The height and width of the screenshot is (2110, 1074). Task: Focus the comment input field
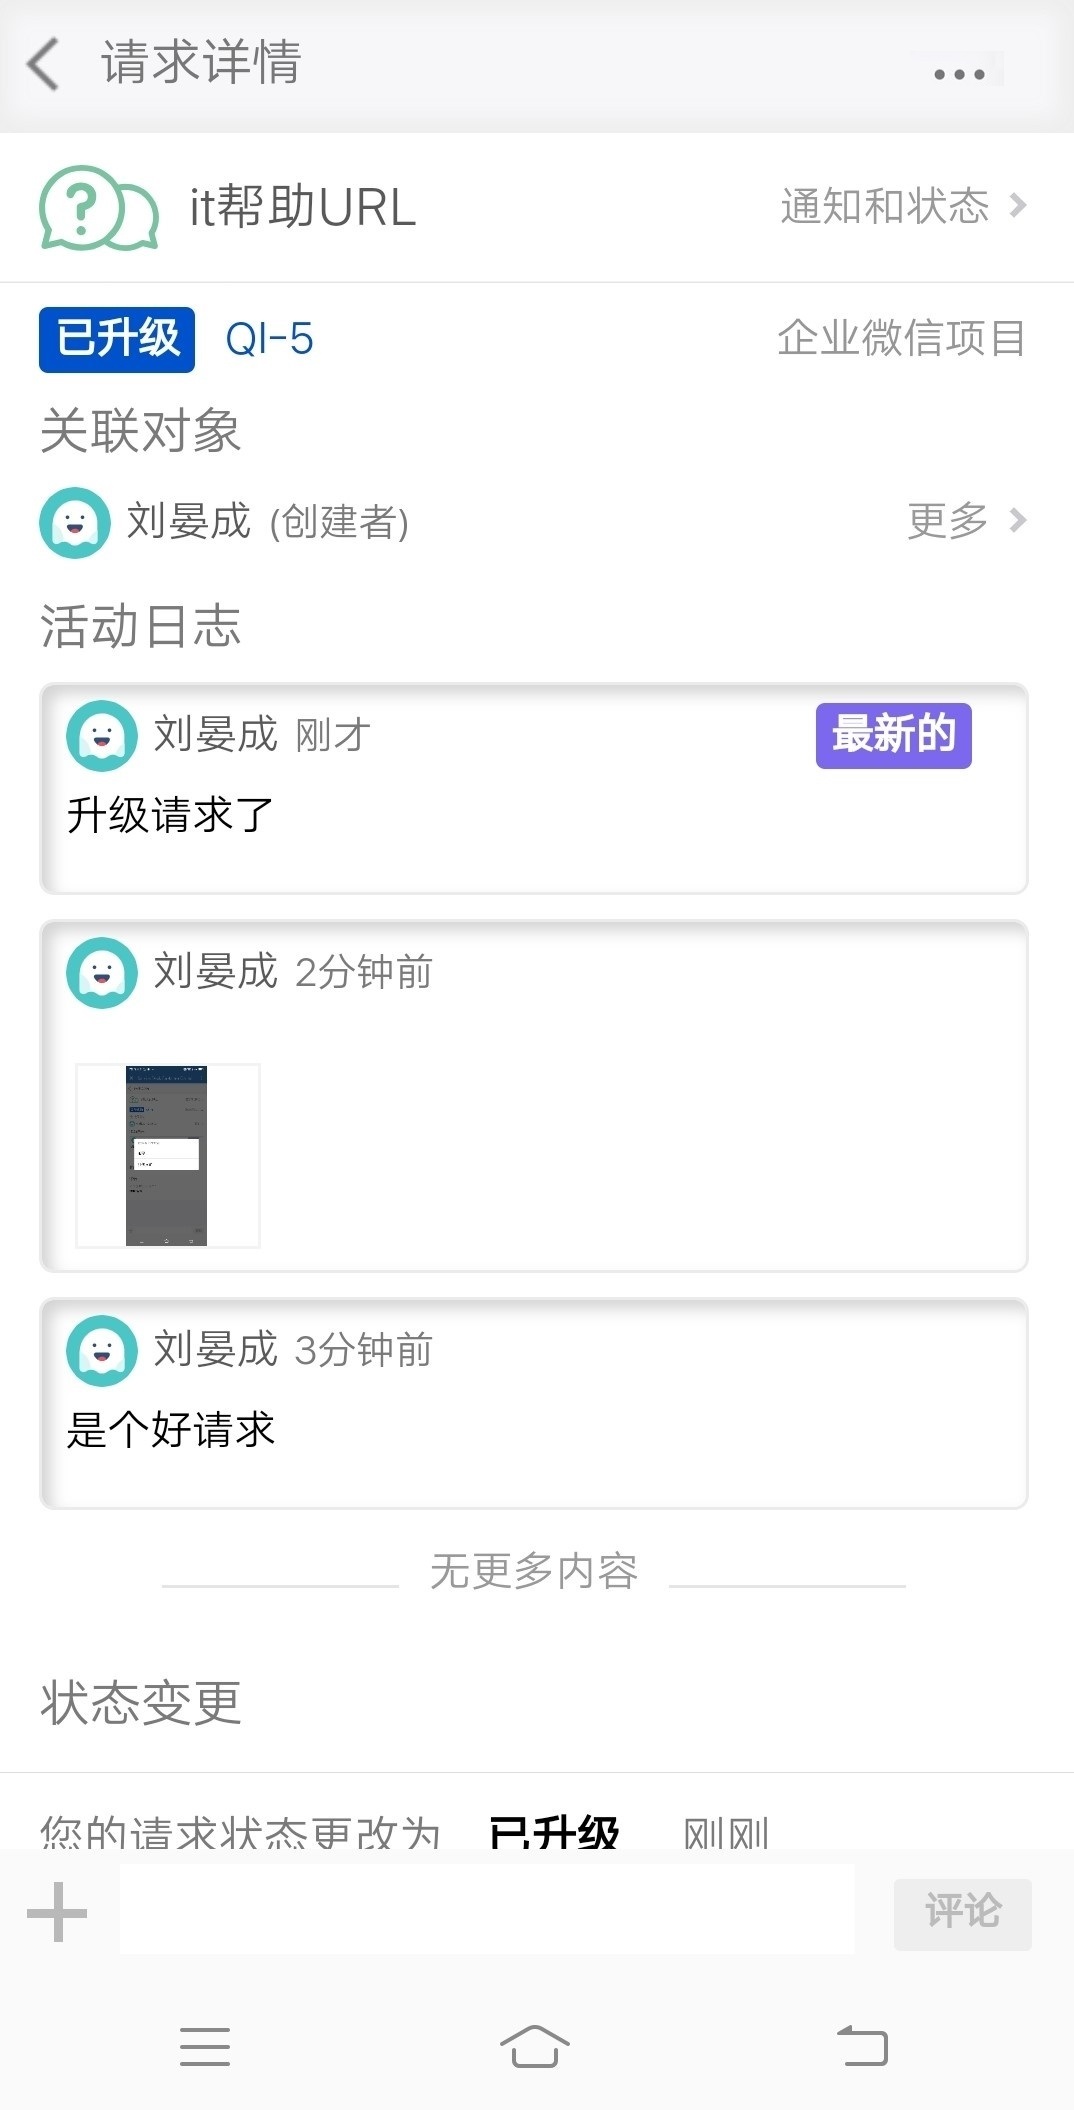(487, 1909)
